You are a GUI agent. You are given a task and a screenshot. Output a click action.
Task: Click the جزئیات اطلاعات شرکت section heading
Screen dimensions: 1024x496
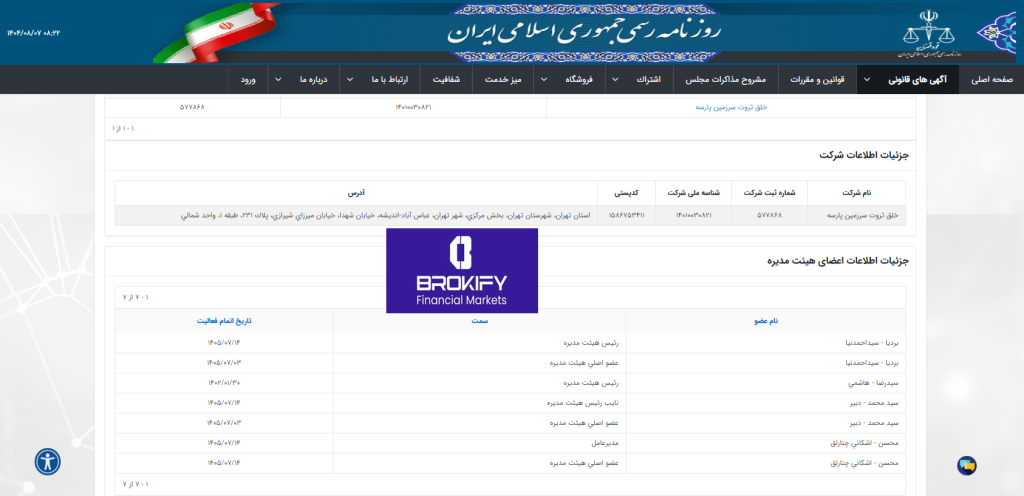[x=865, y=155]
